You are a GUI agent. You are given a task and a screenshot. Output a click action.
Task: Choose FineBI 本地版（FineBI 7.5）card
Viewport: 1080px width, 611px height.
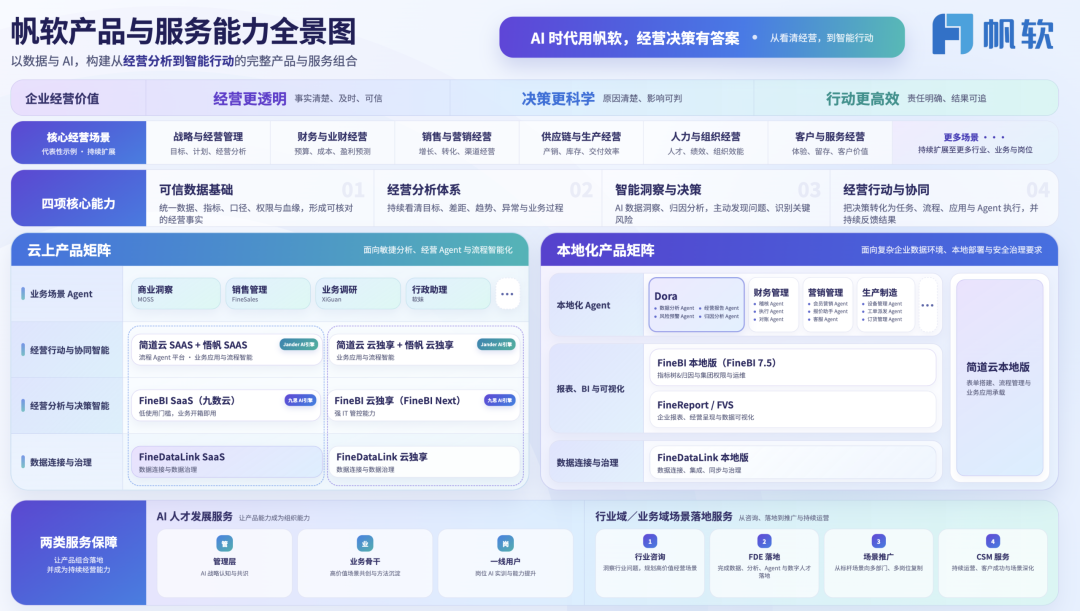point(792,367)
